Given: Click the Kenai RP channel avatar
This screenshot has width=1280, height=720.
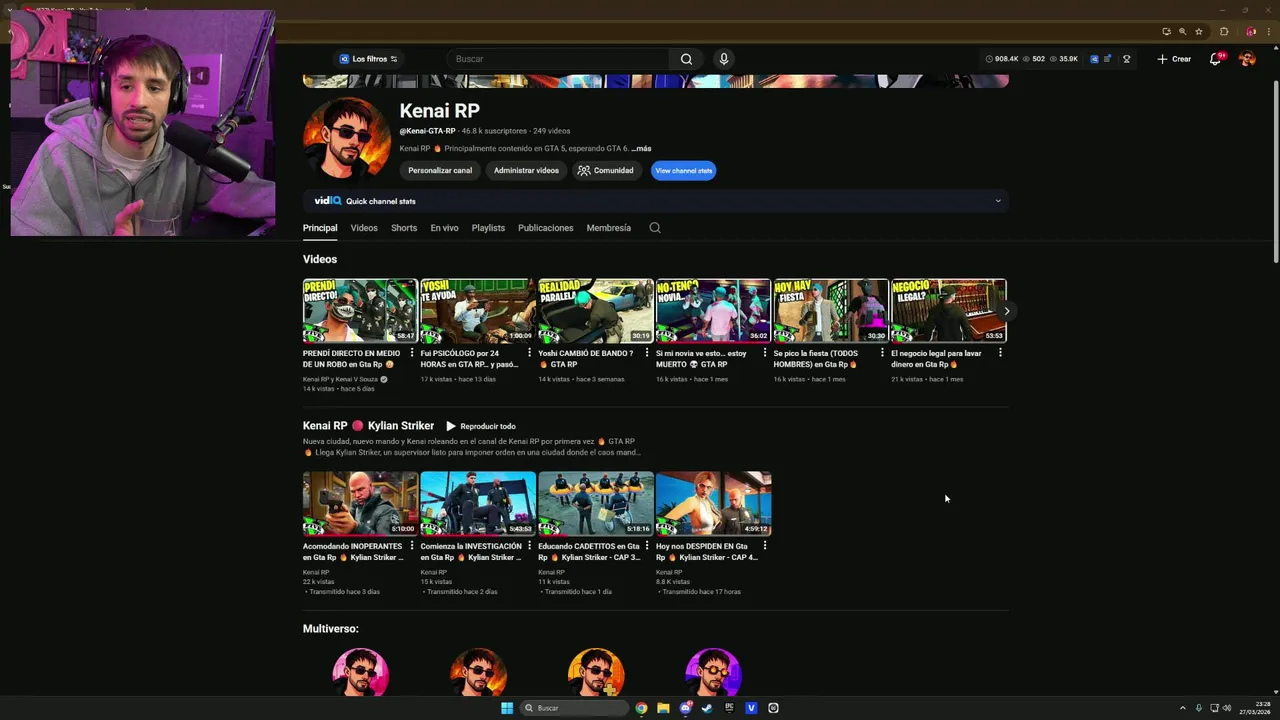Looking at the screenshot, I should (346, 138).
